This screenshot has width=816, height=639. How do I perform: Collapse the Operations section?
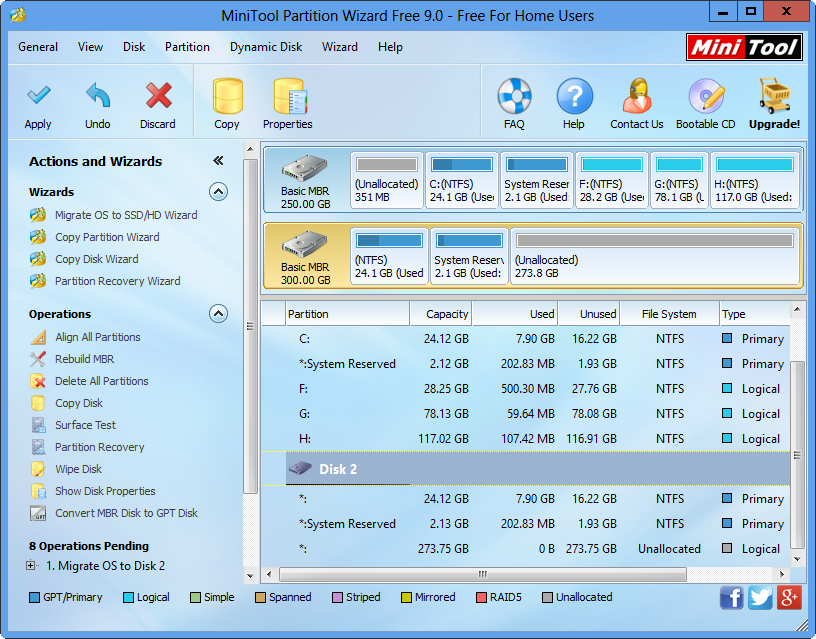coord(219,314)
